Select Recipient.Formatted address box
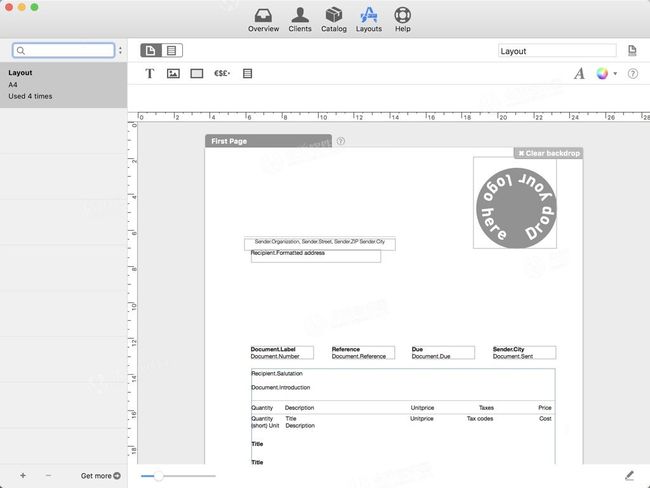The image size is (650, 488). [316, 256]
